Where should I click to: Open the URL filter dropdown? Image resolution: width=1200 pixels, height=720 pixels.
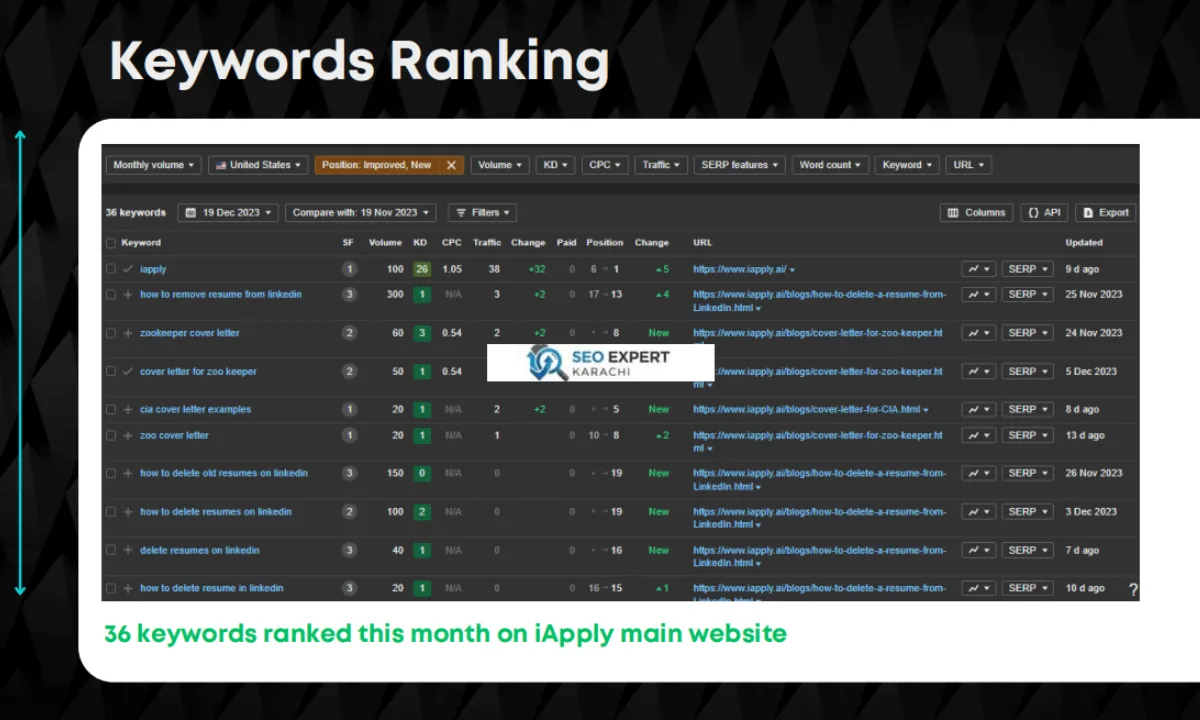pos(969,165)
